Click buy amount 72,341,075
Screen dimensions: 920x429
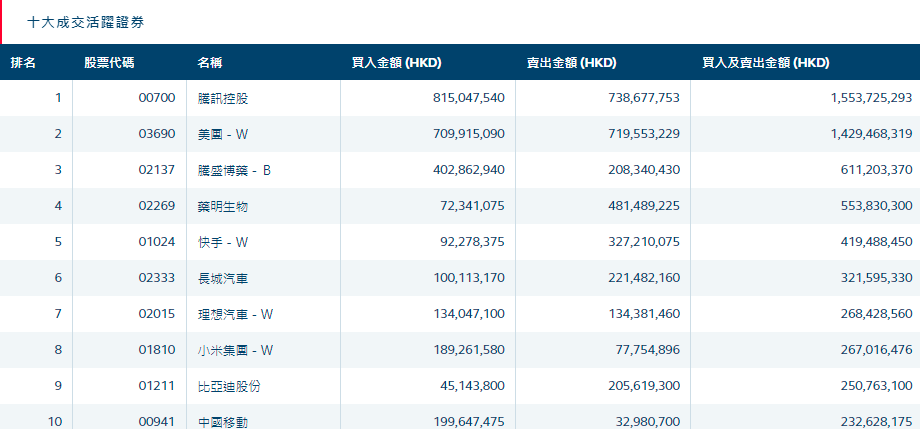472,206
